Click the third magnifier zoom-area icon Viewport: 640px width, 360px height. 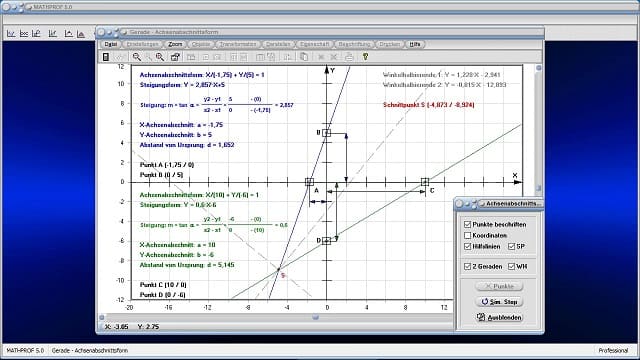(x=160, y=57)
